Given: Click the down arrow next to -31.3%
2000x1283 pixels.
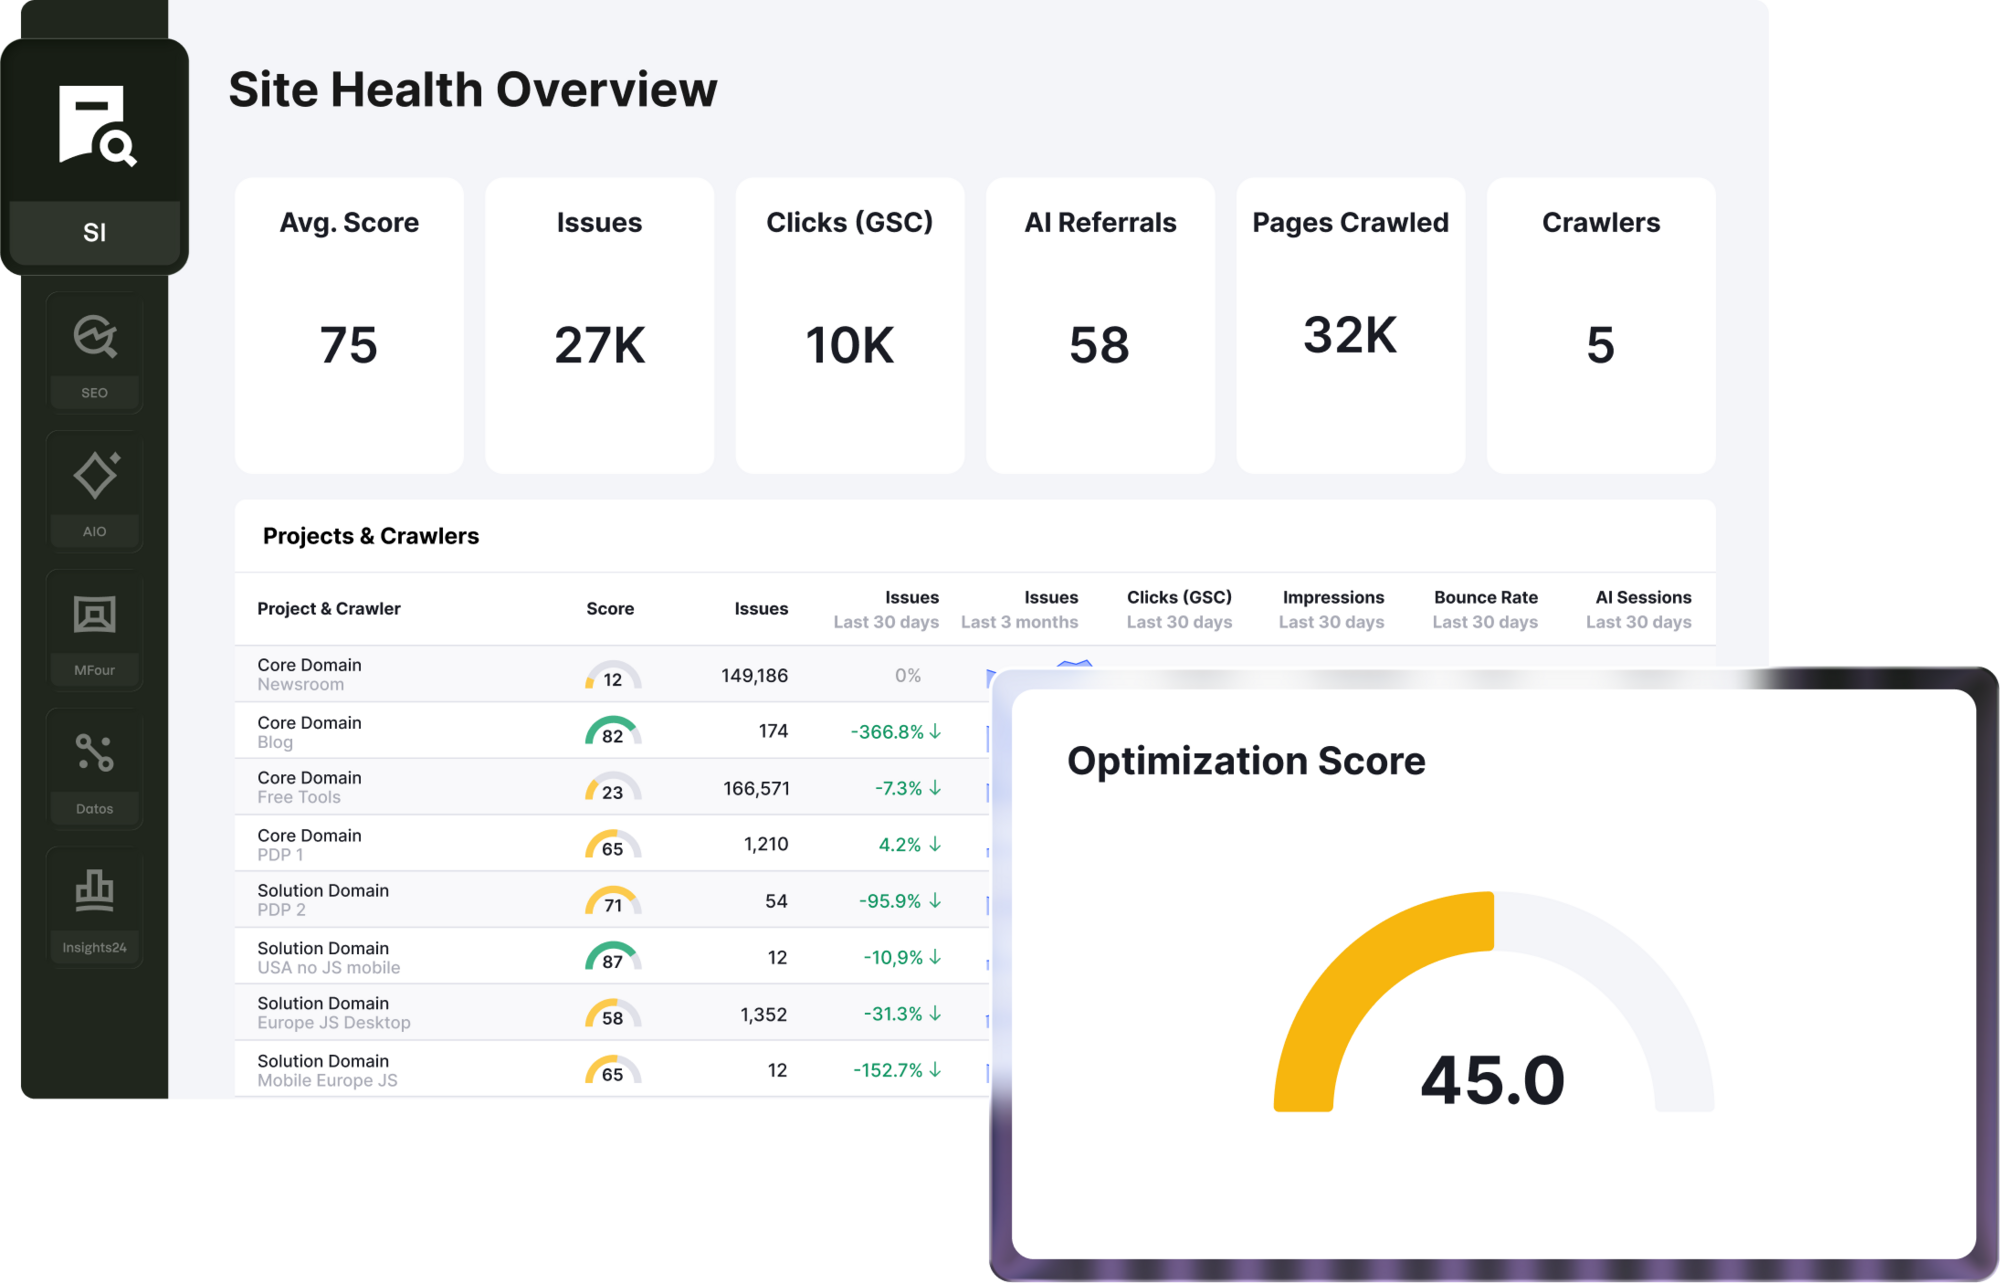Looking at the screenshot, I should (935, 1014).
